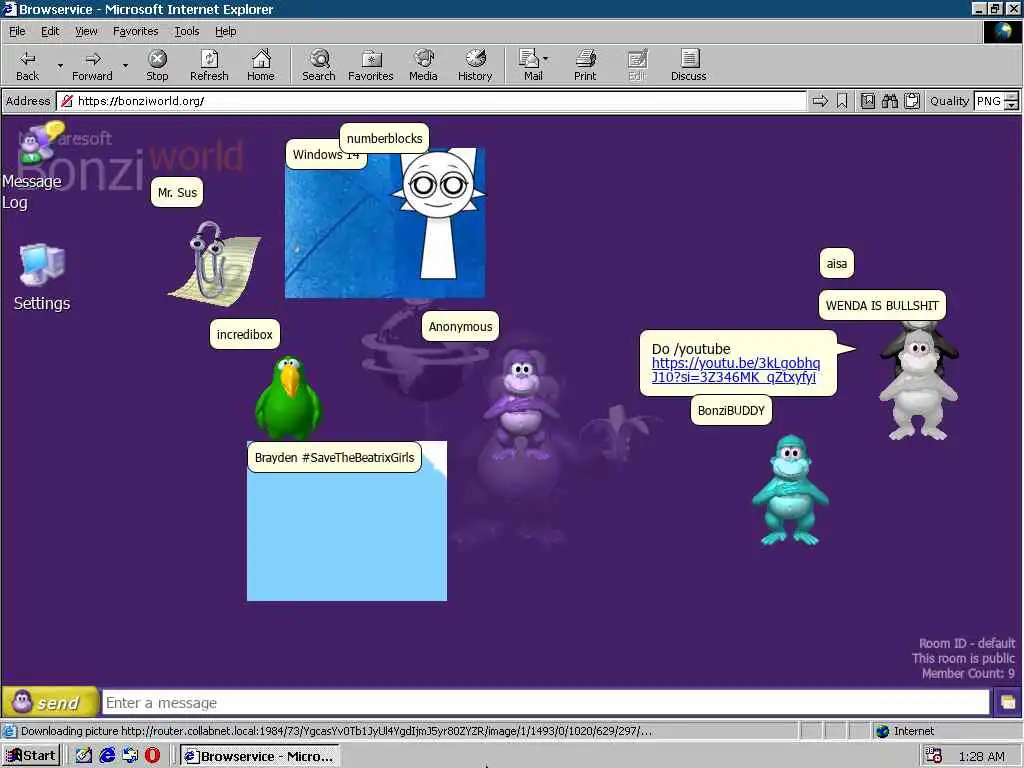The height and width of the screenshot is (768, 1024).
Task: Open the Search toolbar panel
Action: point(319,65)
